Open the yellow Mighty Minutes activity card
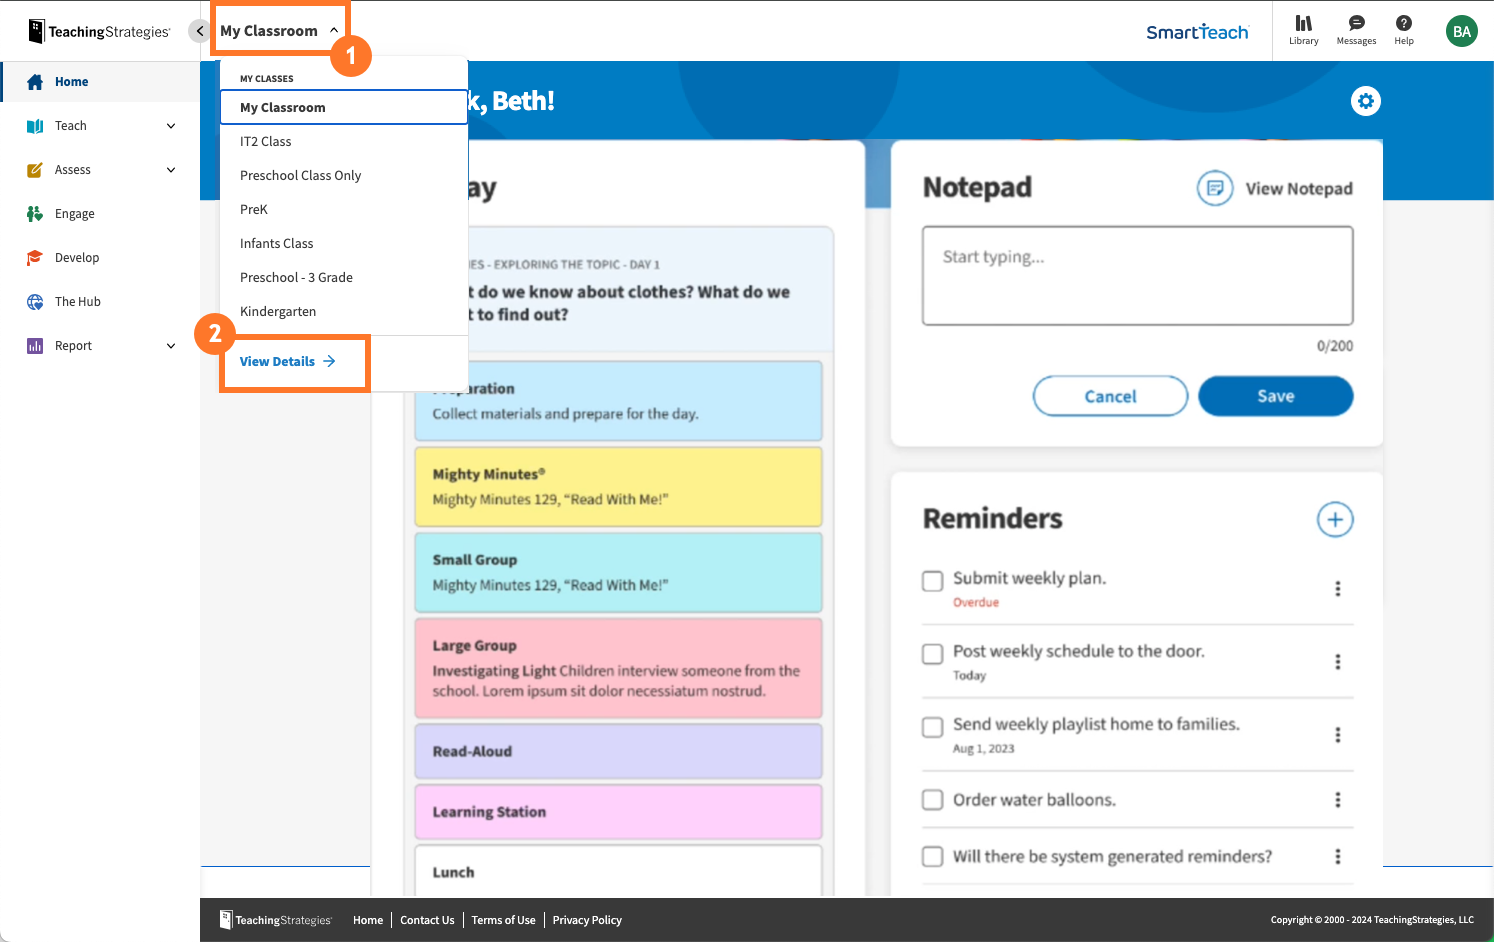Image resolution: width=1494 pixels, height=942 pixels. point(618,487)
